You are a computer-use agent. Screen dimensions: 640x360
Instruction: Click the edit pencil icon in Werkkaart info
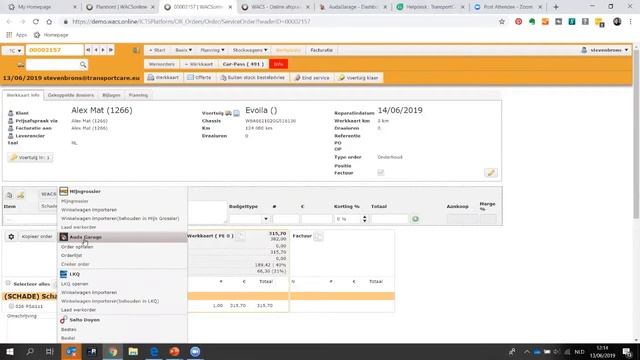491,173
